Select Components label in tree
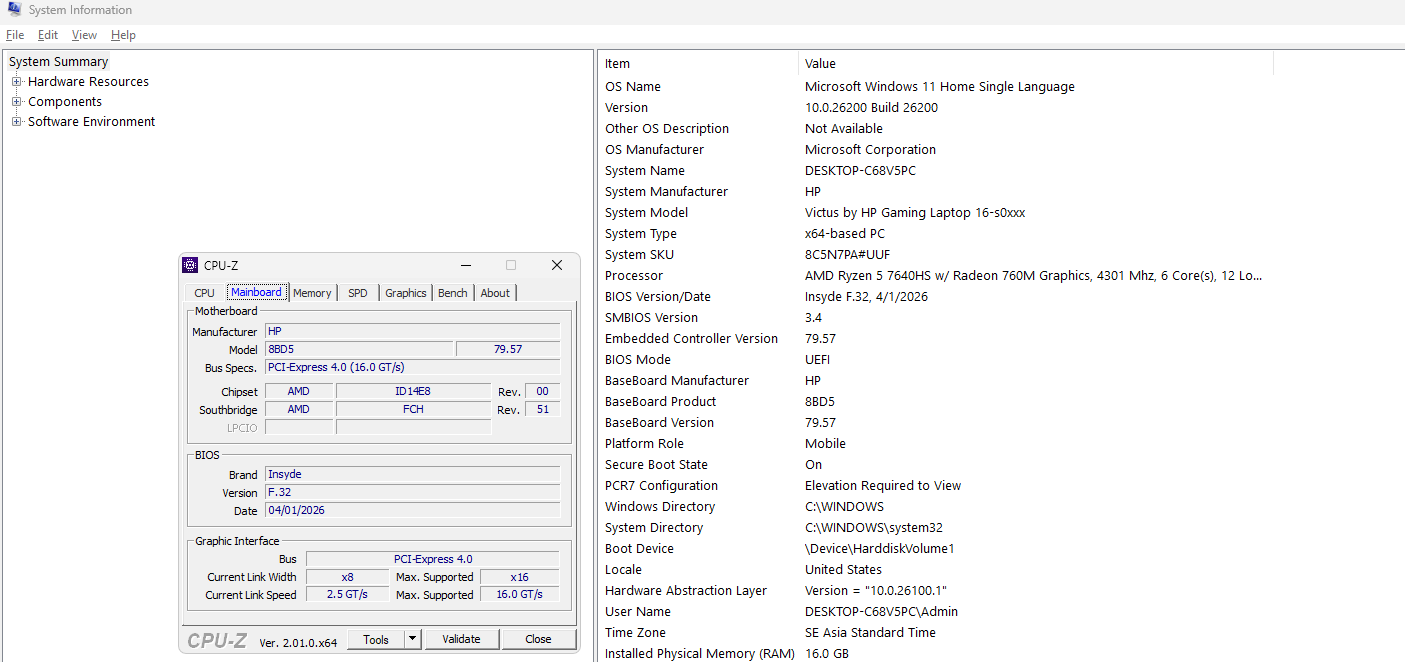Viewport: 1405px width, 662px height. tap(65, 102)
